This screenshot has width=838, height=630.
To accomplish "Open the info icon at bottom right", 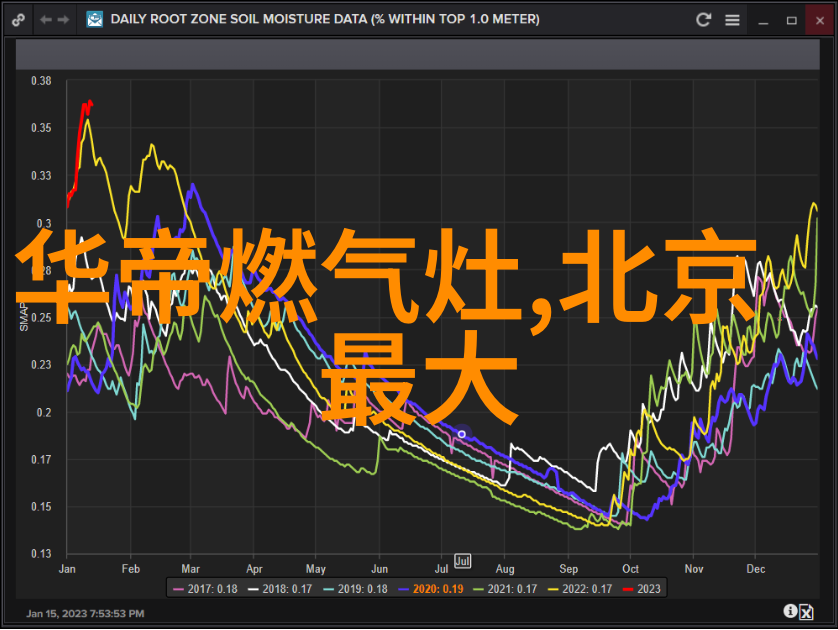I will point(790,611).
